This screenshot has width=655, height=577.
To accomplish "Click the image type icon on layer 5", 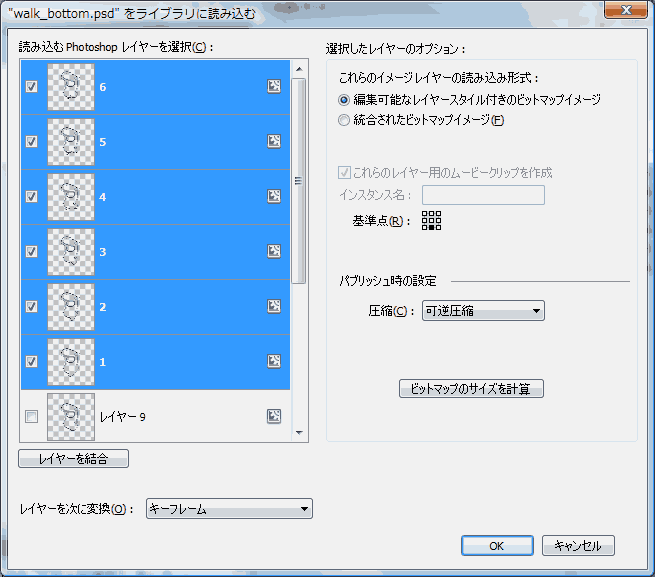I will pos(274,142).
